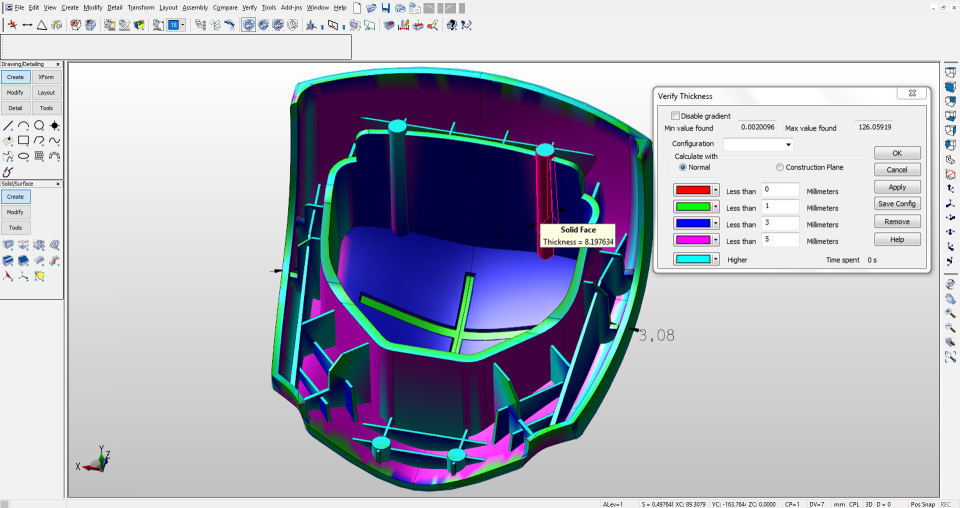This screenshot has width=960, height=508.
Task: Select the Spline curve tool
Action: point(53,141)
